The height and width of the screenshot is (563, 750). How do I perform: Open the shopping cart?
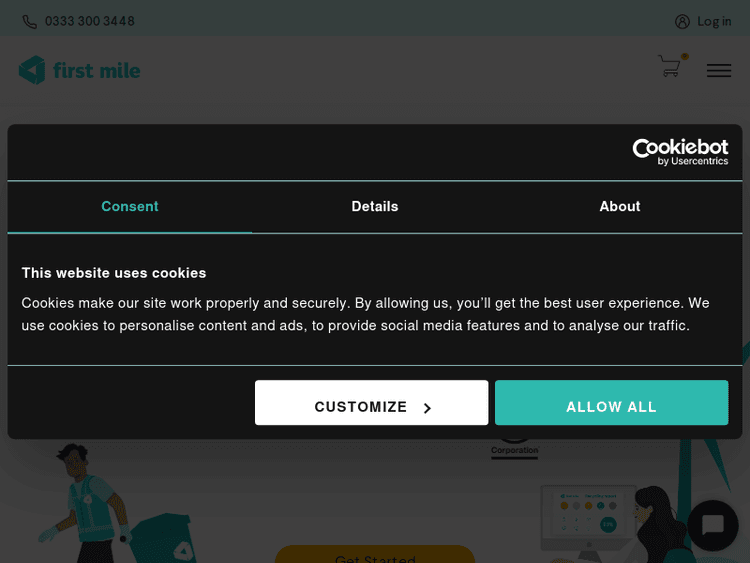point(669,67)
